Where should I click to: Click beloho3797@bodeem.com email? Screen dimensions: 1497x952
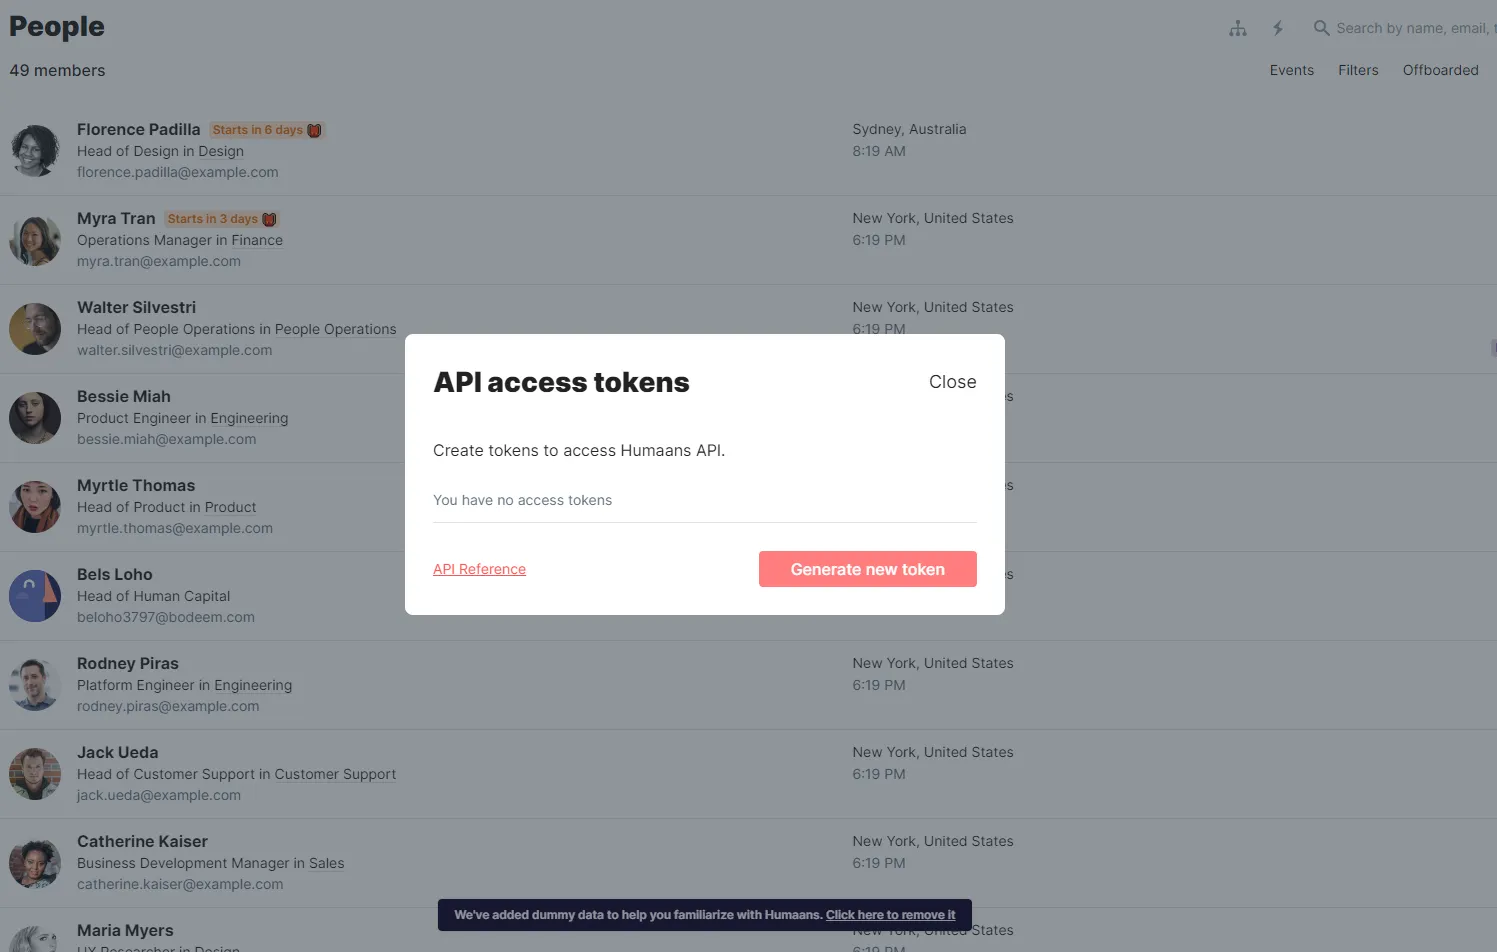166,617
